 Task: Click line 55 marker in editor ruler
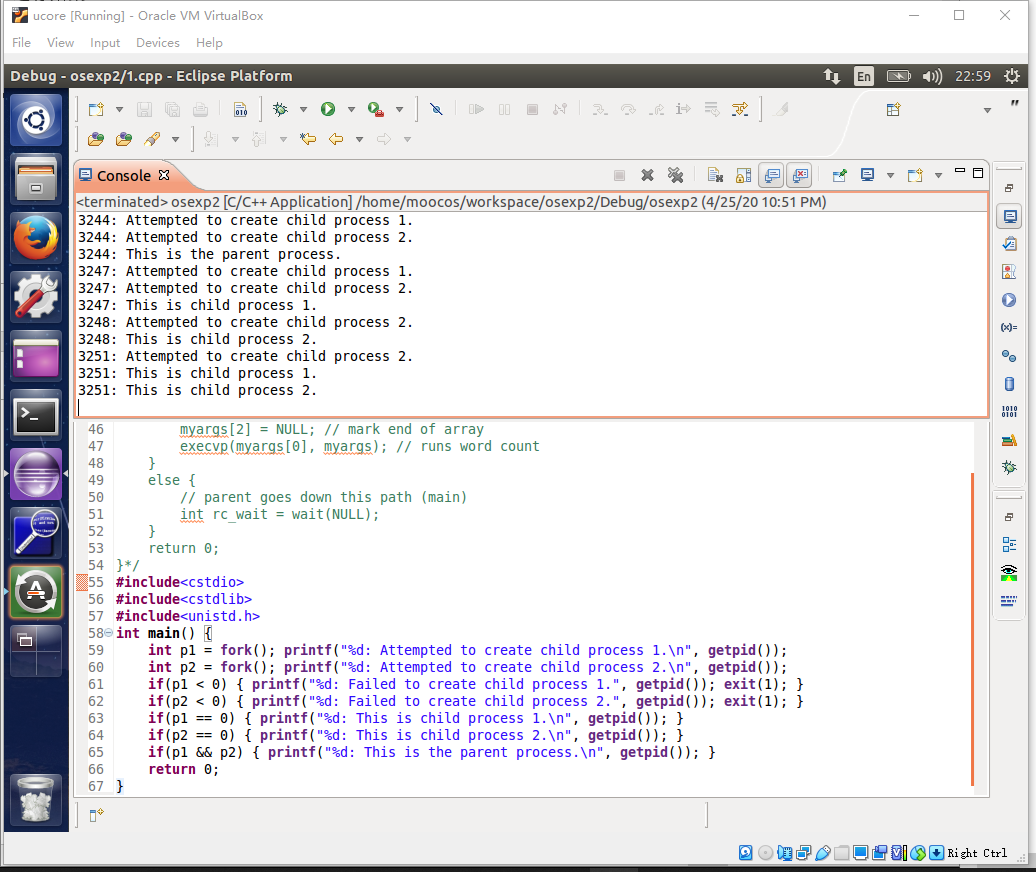coord(82,582)
